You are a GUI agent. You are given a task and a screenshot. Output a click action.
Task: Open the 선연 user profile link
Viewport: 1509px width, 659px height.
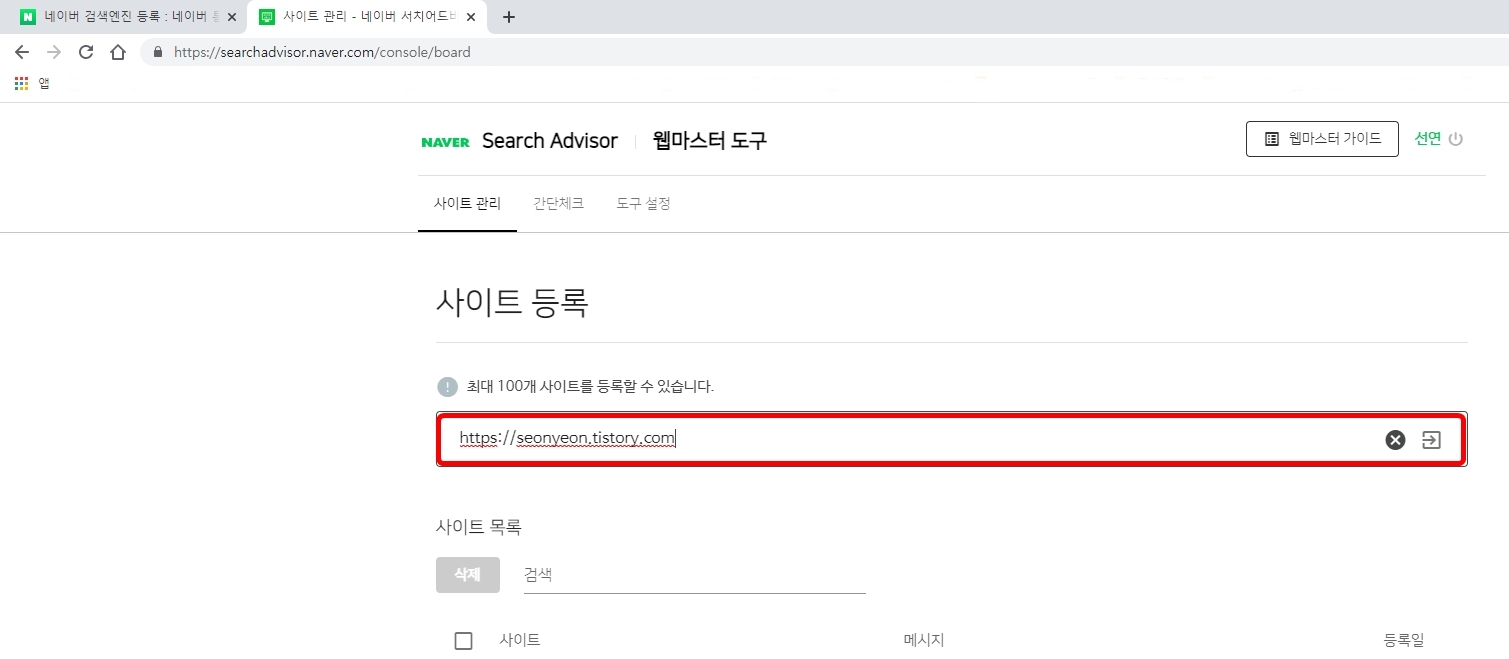[x=1427, y=139]
